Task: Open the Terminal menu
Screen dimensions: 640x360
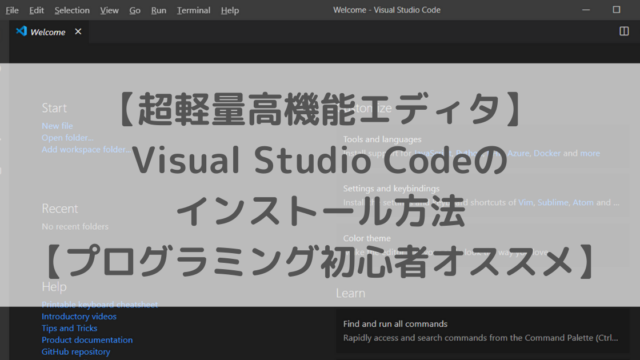Action: [193, 10]
